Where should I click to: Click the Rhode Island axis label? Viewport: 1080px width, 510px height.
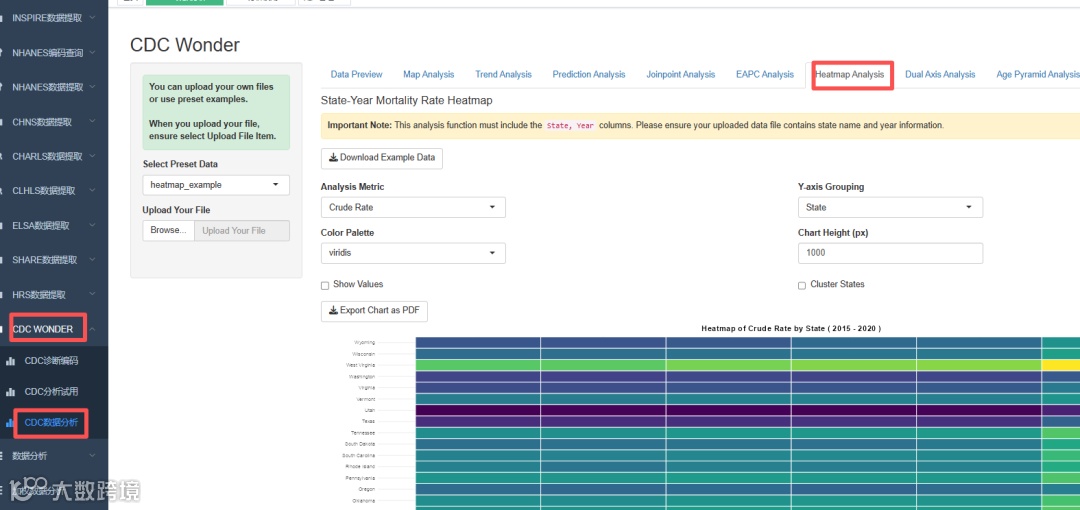[x=361, y=466]
